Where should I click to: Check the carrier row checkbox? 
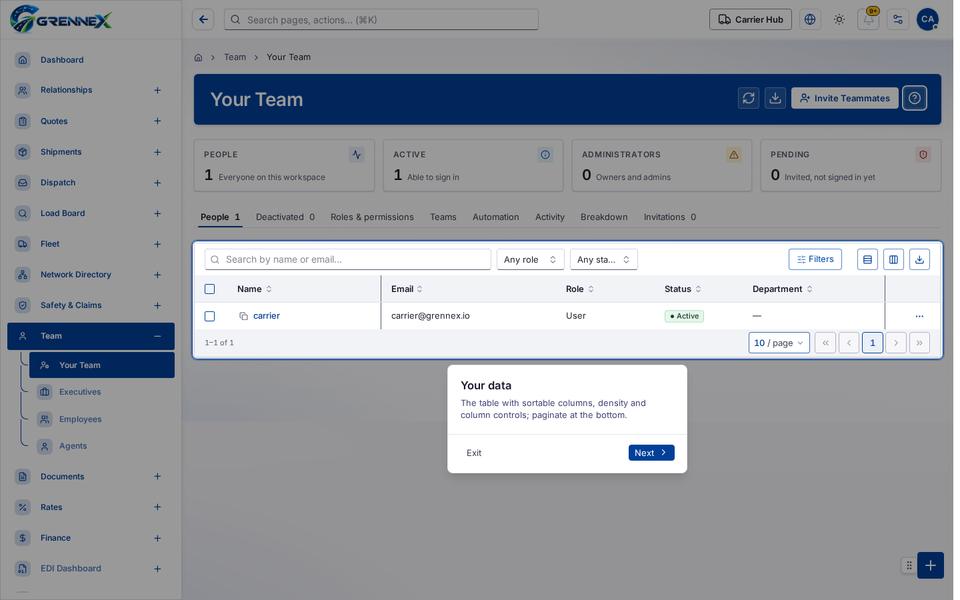(x=210, y=317)
